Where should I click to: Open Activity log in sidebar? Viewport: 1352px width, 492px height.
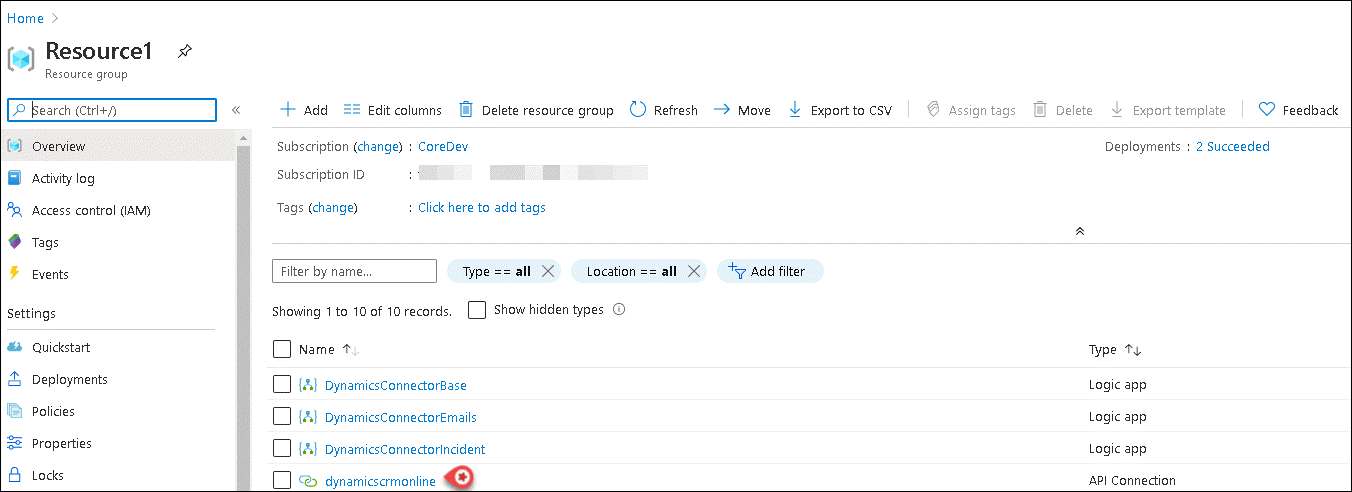63,178
